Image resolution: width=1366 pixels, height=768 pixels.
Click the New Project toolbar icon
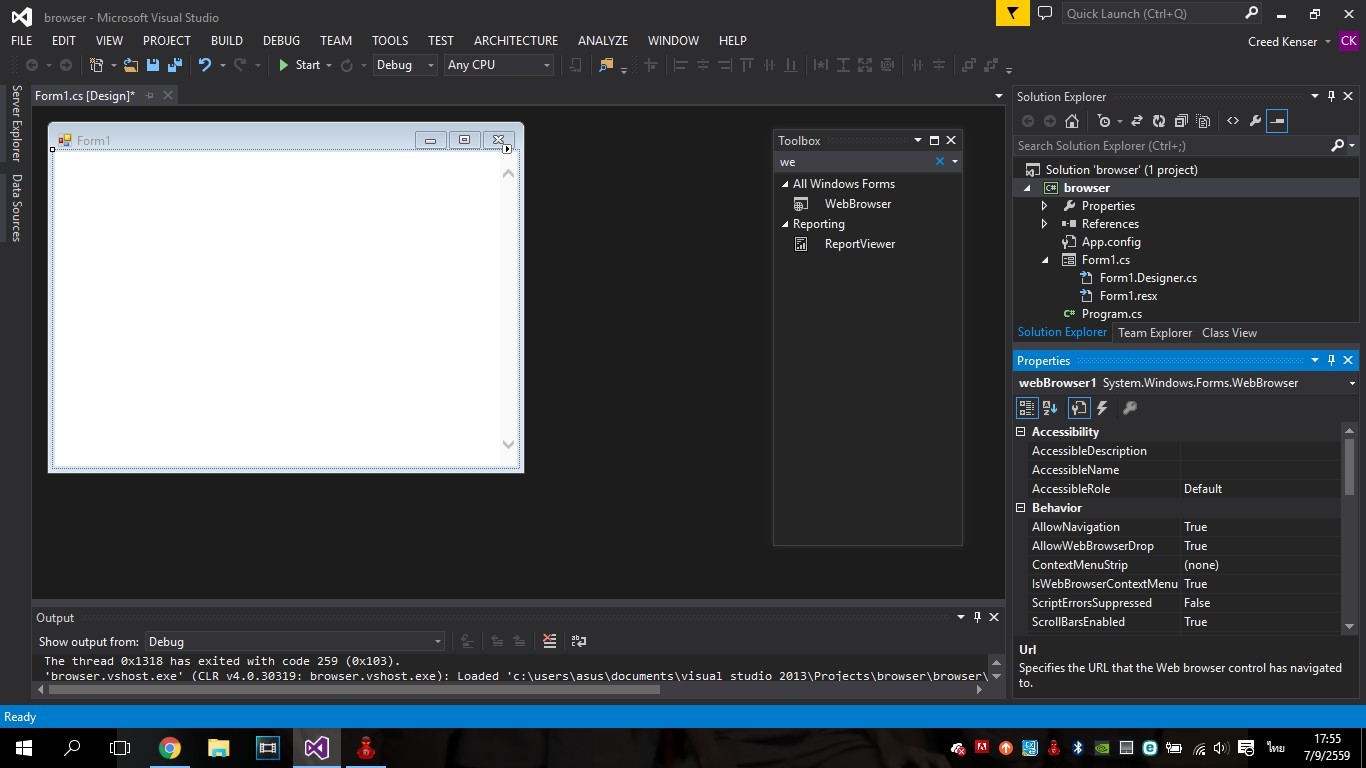point(97,65)
